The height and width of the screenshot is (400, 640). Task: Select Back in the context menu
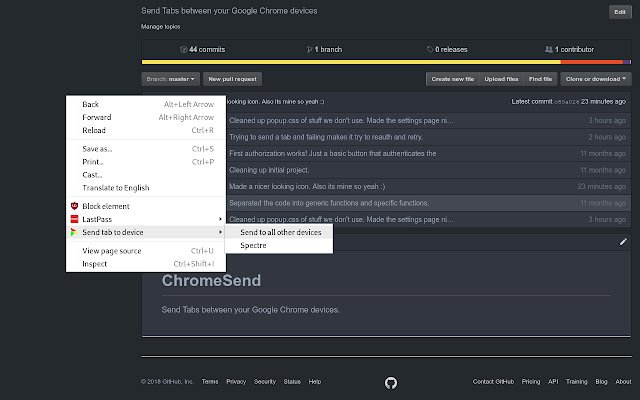pos(146,104)
